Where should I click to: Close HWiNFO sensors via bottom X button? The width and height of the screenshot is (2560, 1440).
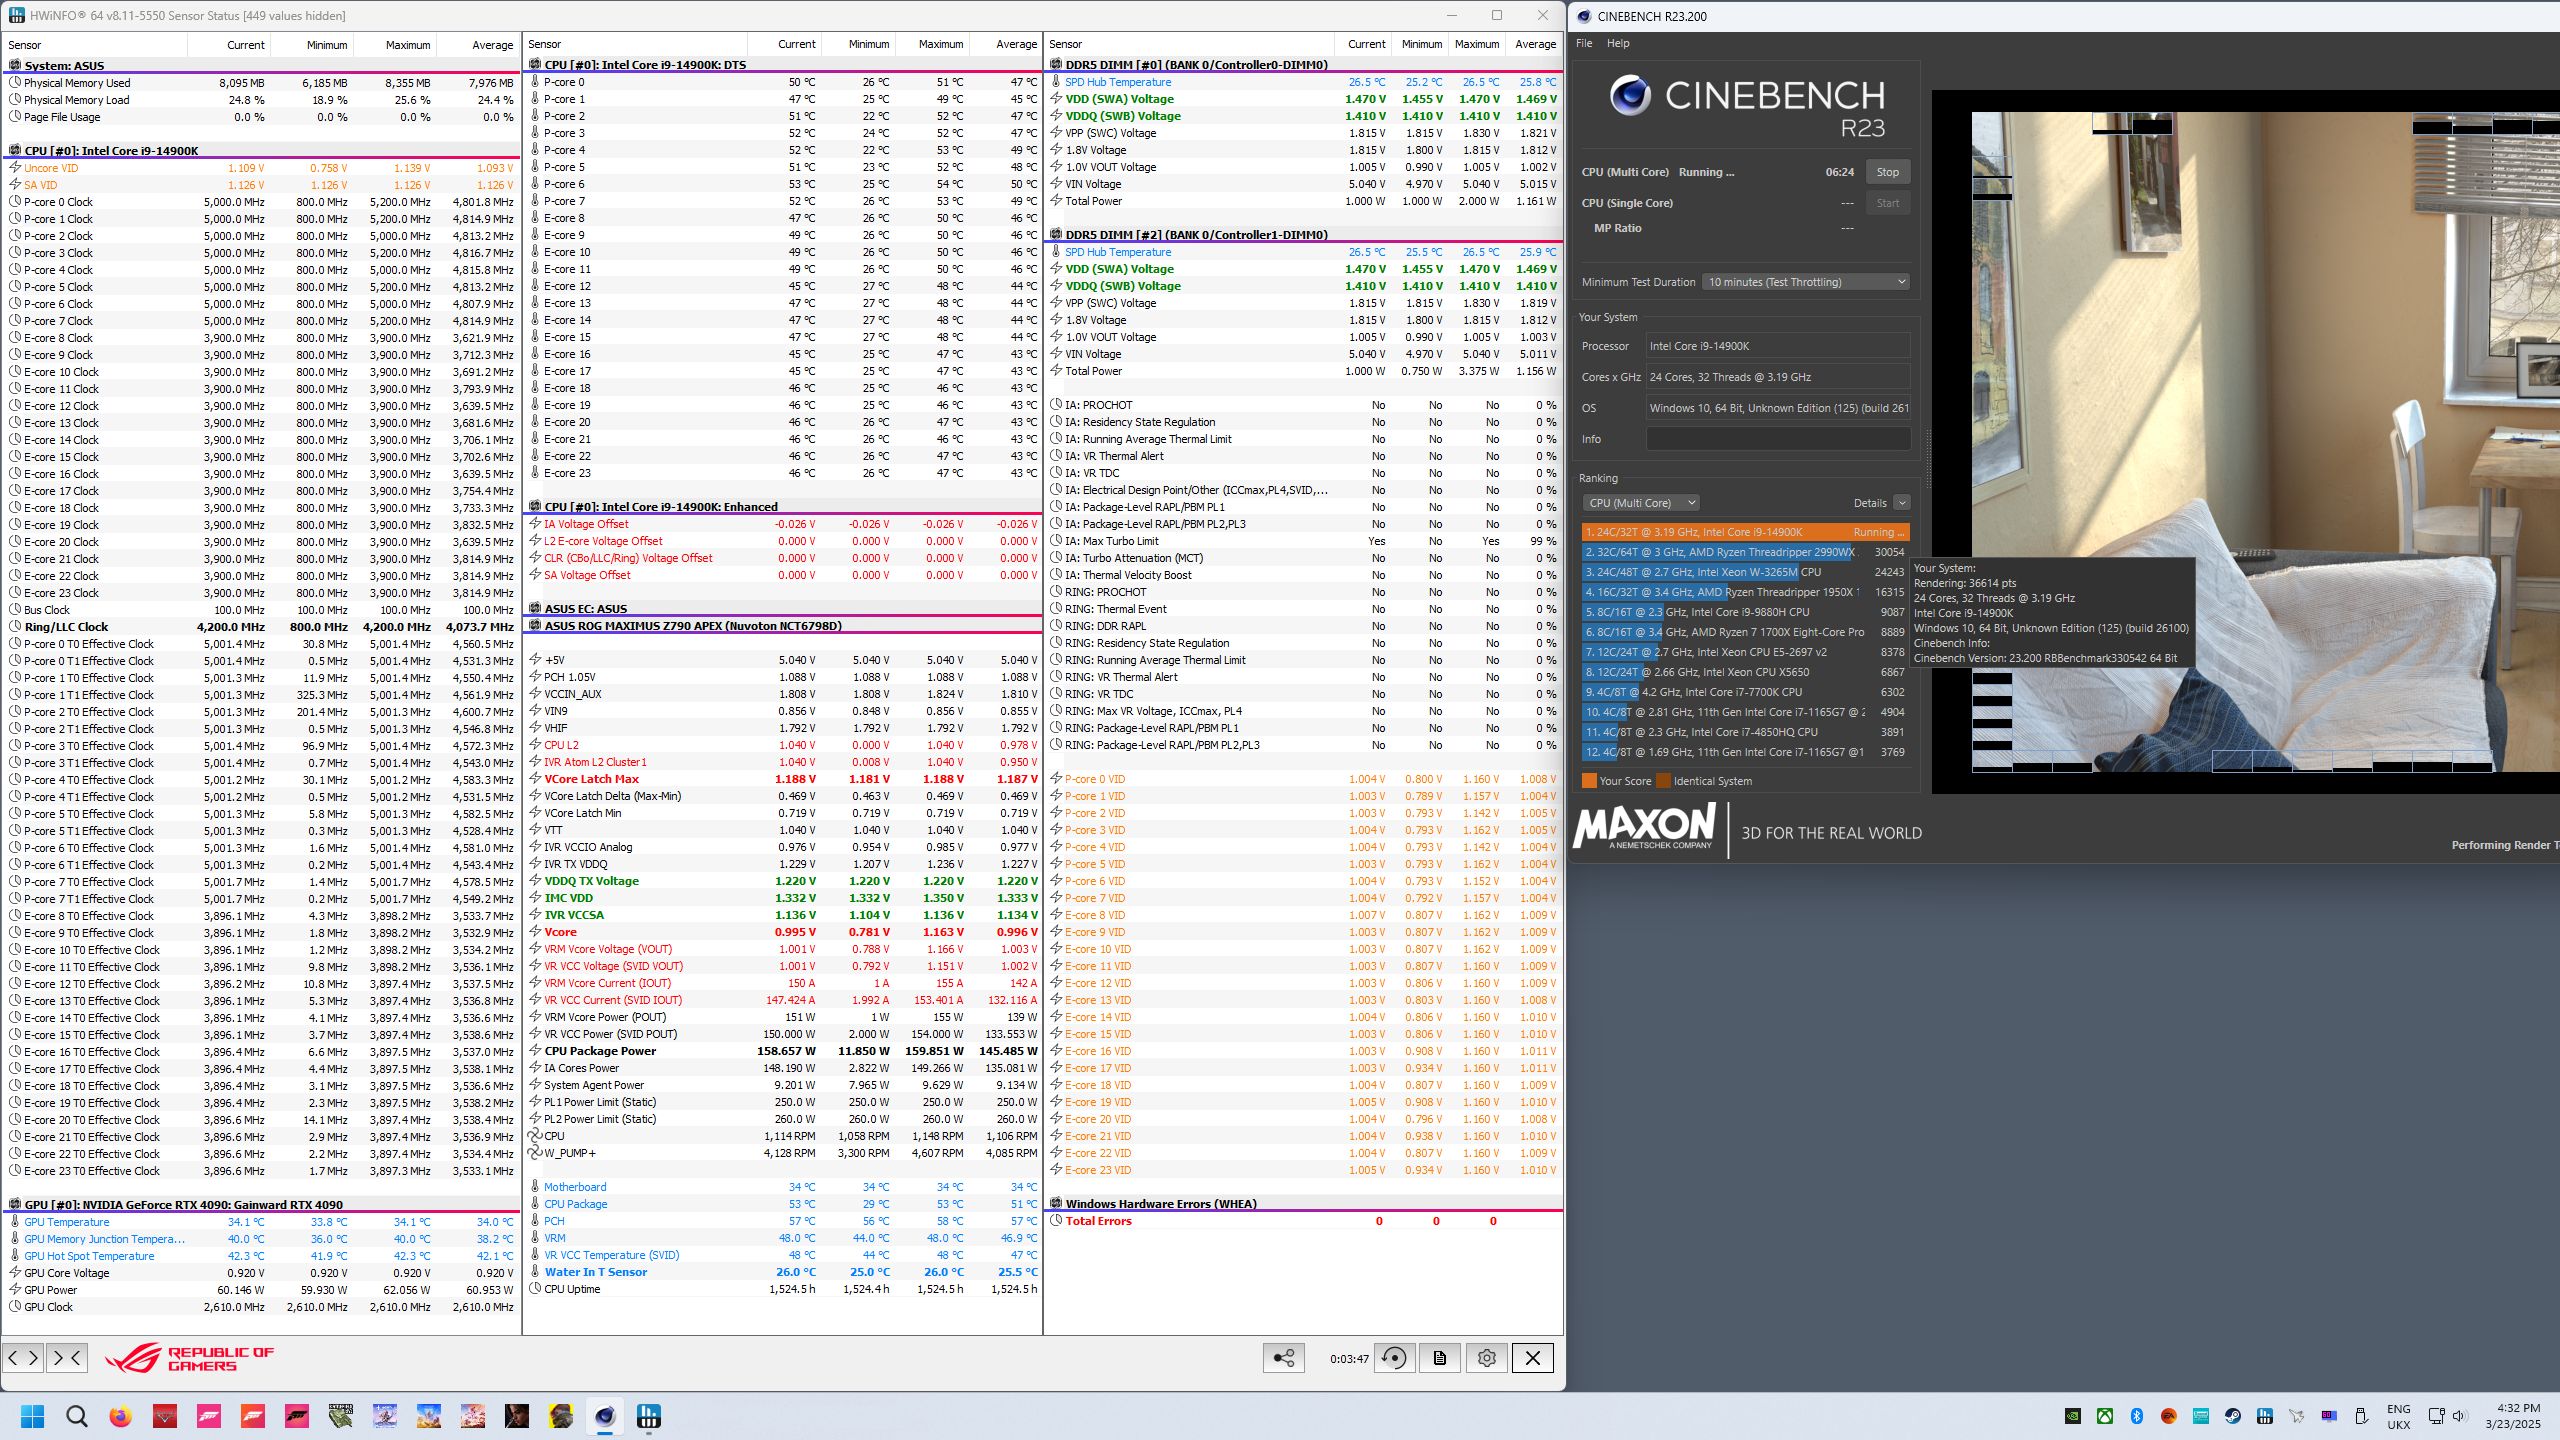click(1533, 1357)
